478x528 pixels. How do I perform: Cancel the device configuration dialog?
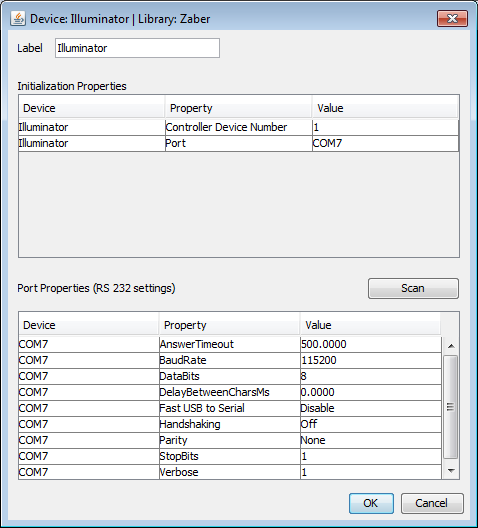[432, 503]
